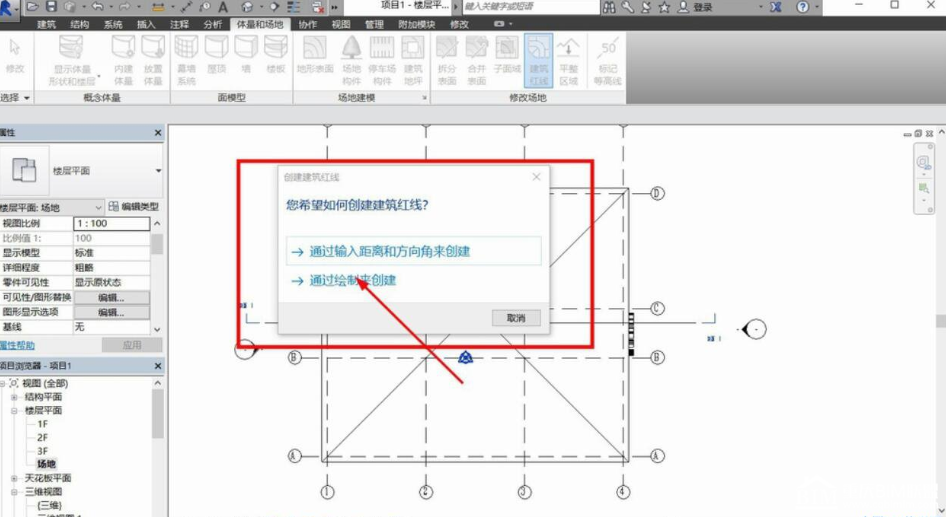The width and height of the screenshot is (946, 517).
Task: Close the 创建建筑红线 dialog
Action: click(x=536, y=177)
